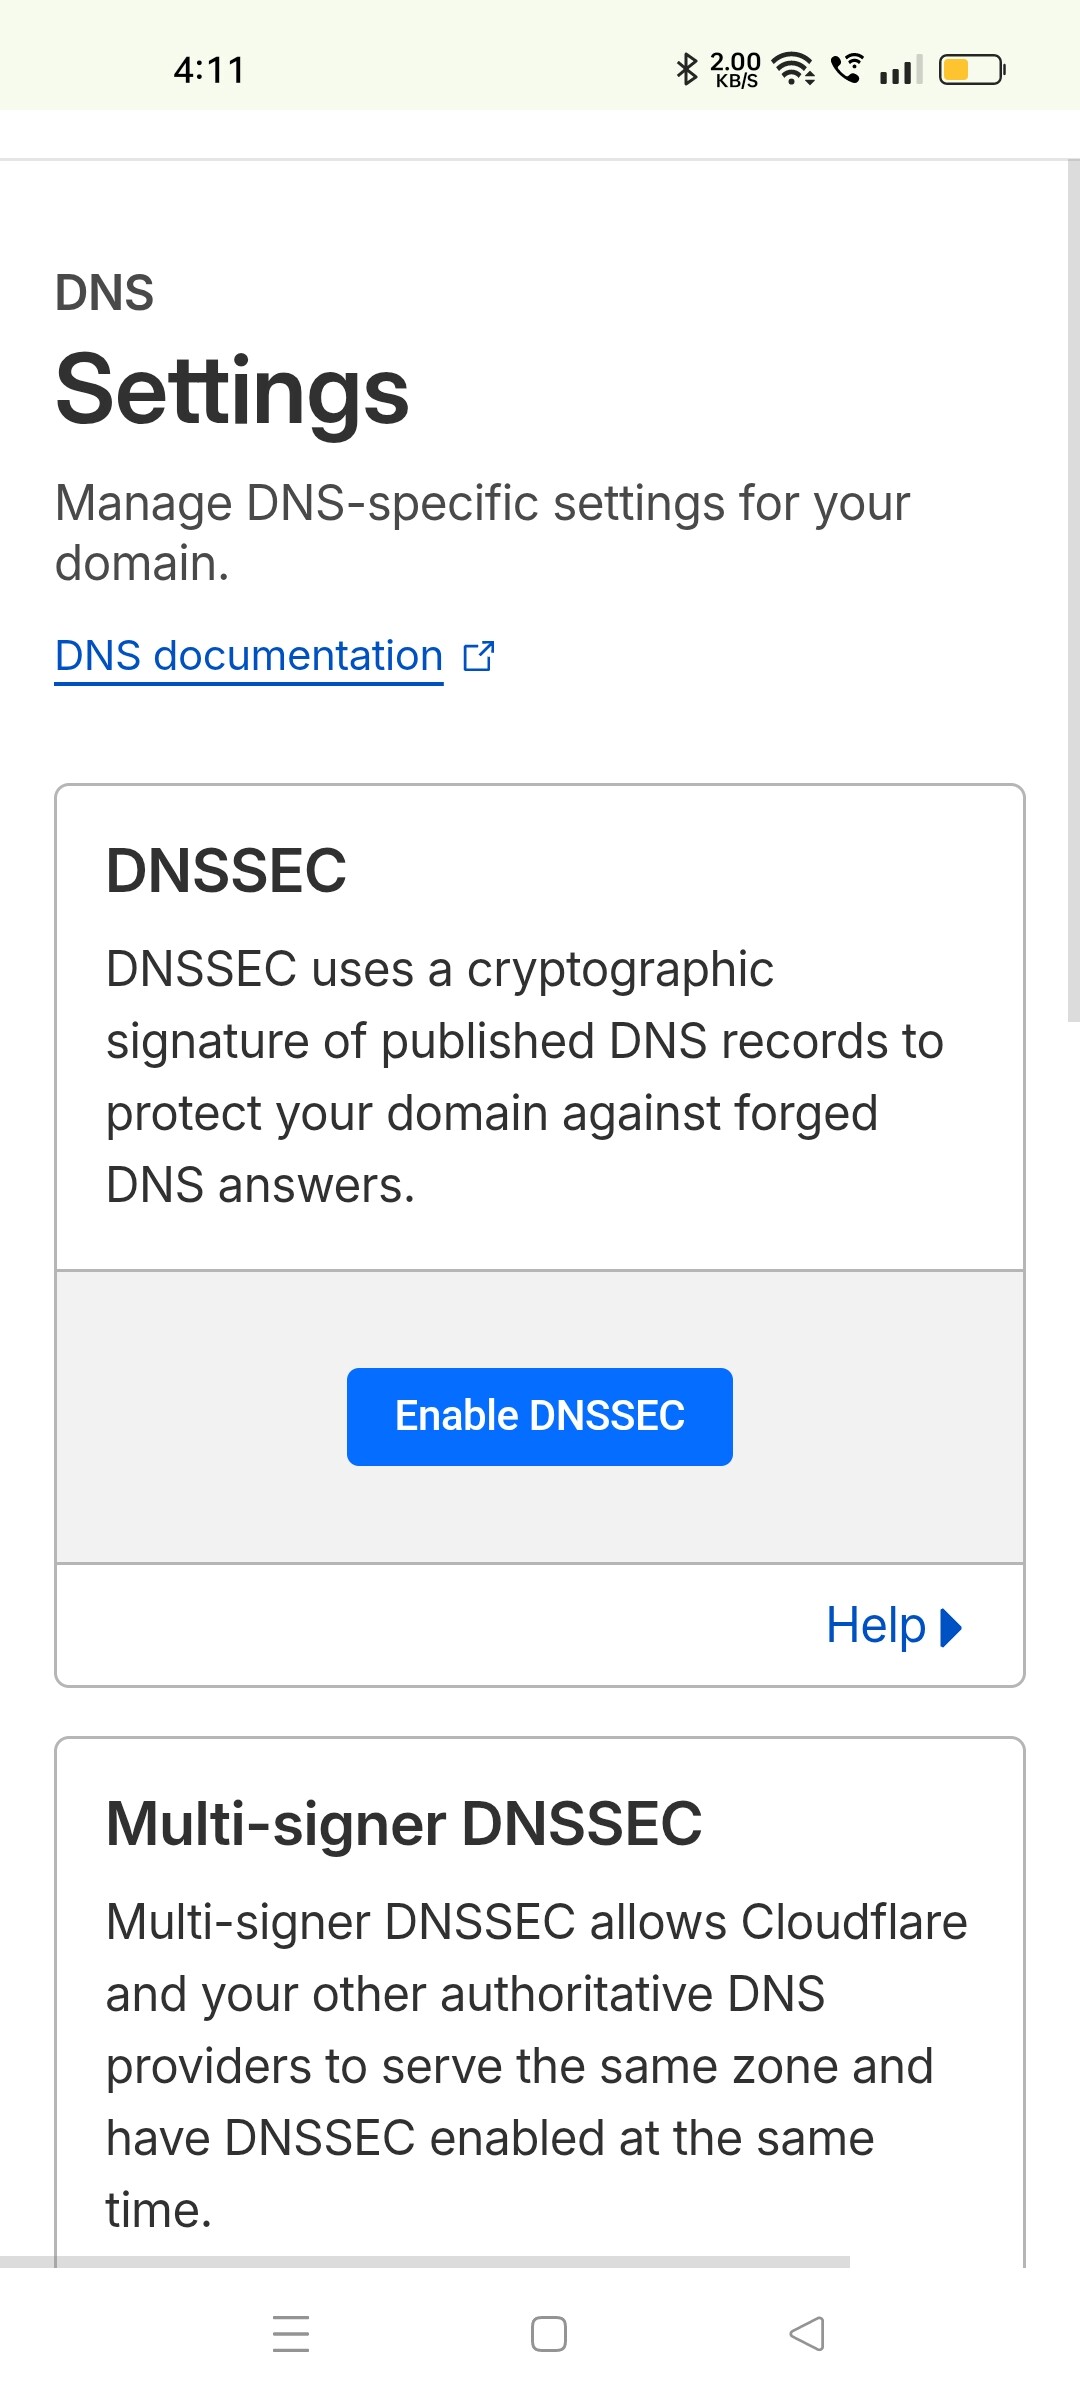Click the Multi-signer DNSSEC card heading

coord(404,1824)
